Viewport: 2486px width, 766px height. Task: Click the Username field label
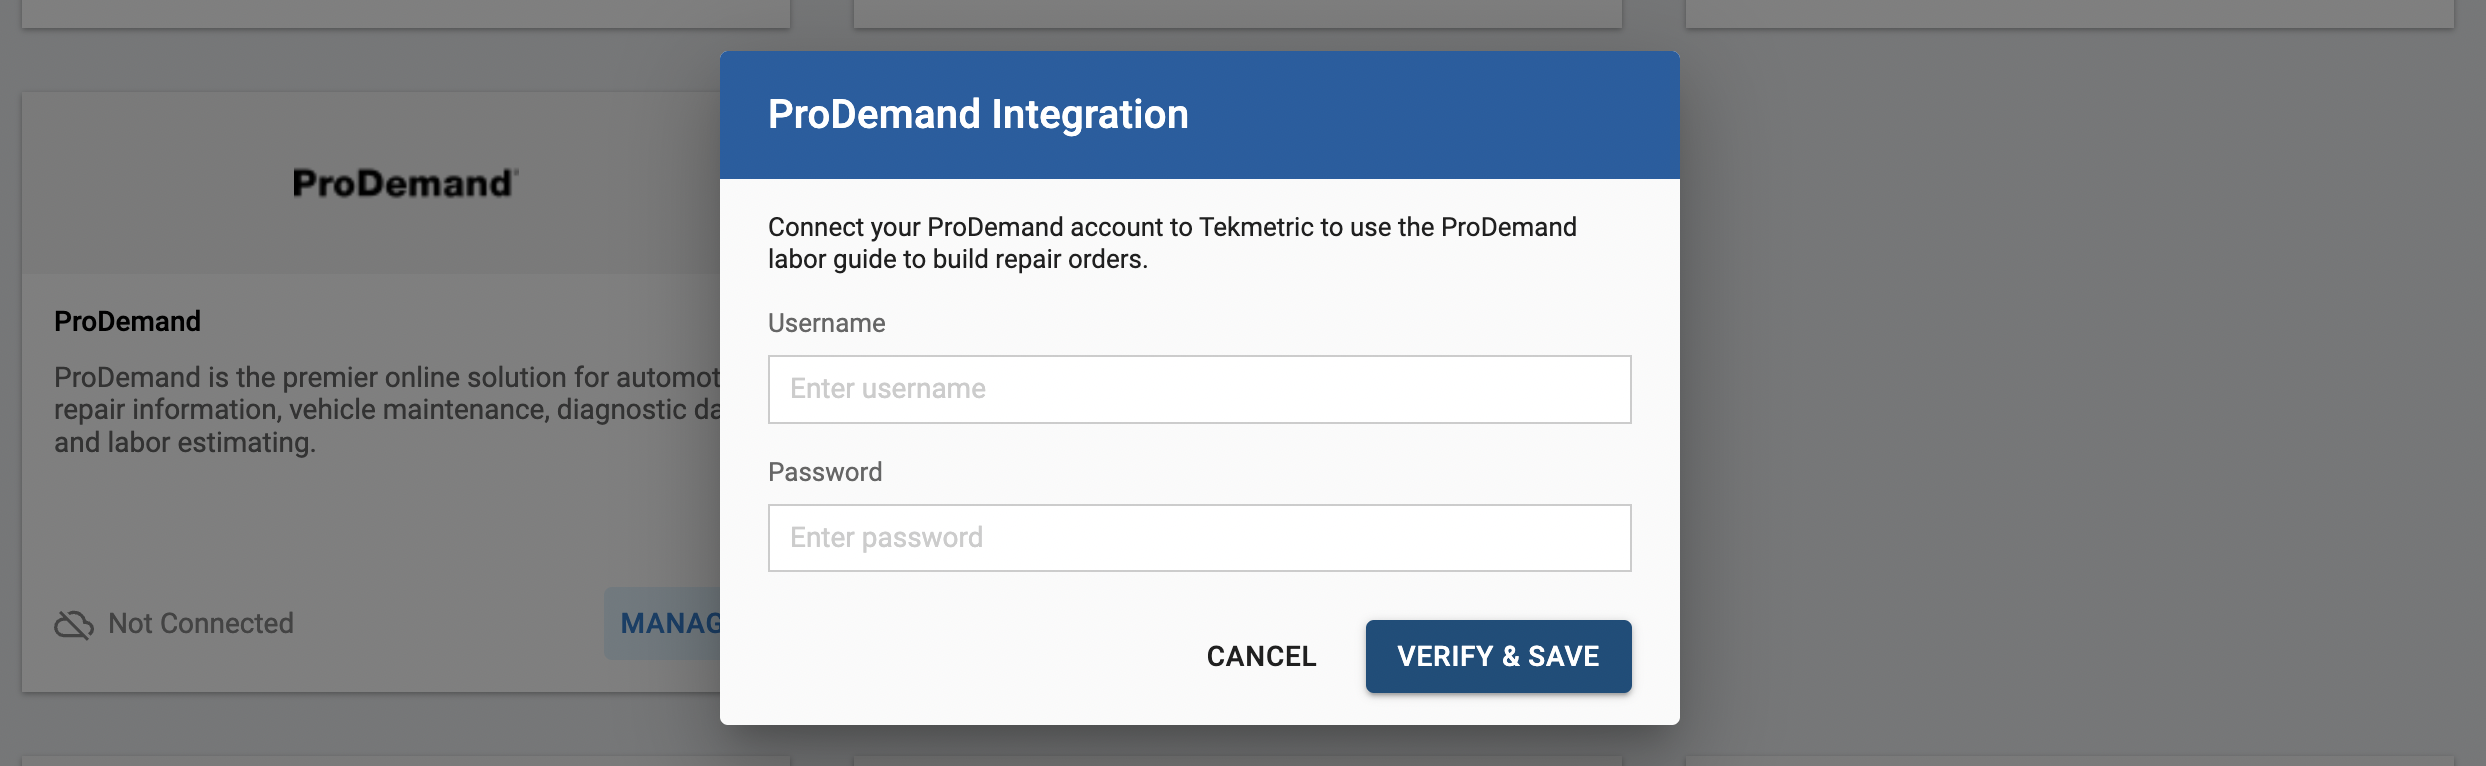826,323
